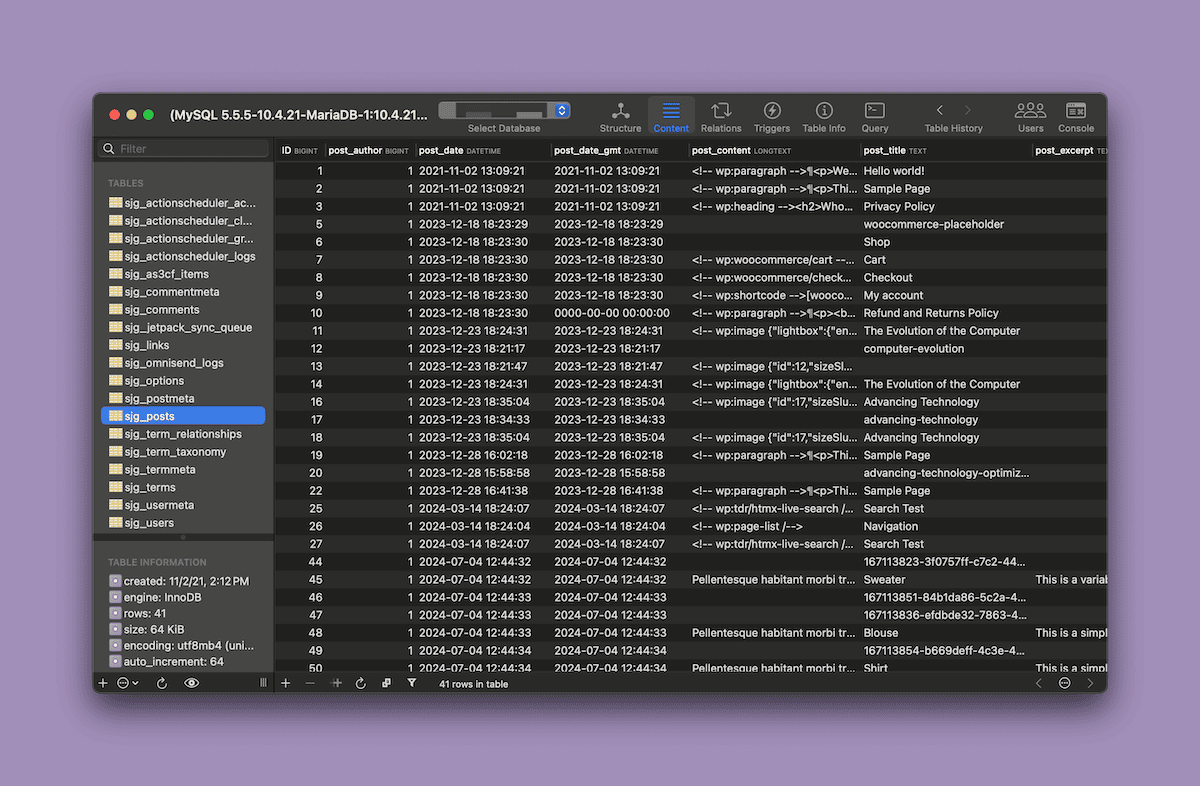Viewport: 1200px width, 786px height.
Task: Select the sjg_omnisend_logs table
Action: point(183,363)
